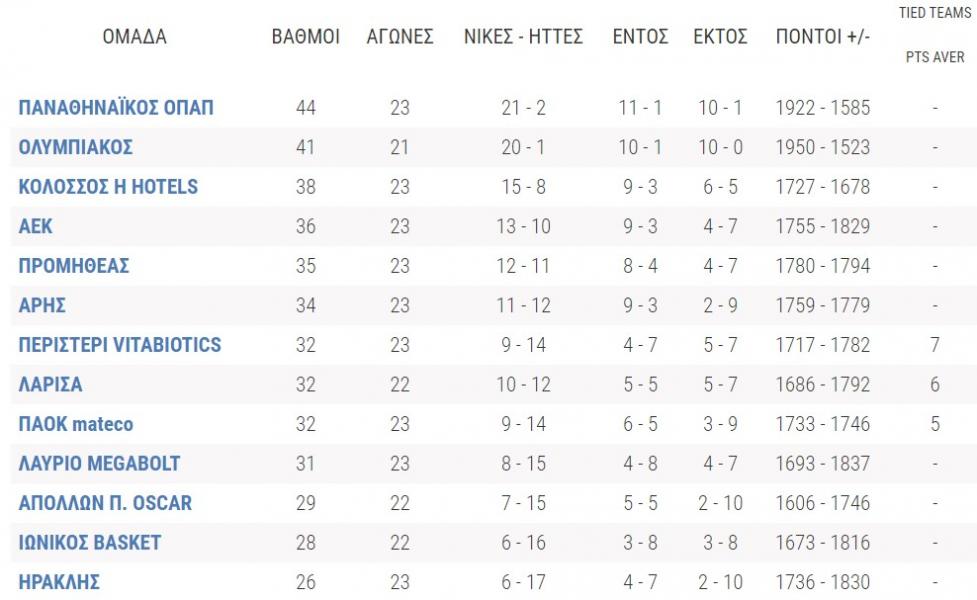Open the ΠΑΟΚ mateco team link

(x=75, y=424)
